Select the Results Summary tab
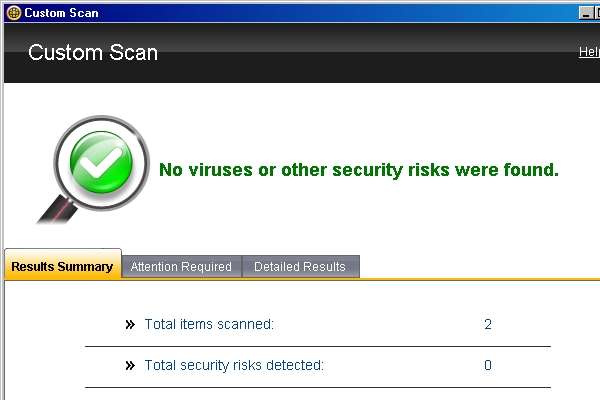Image resolution: width=600 pixels, height=400 pixels. pos(62,264)
